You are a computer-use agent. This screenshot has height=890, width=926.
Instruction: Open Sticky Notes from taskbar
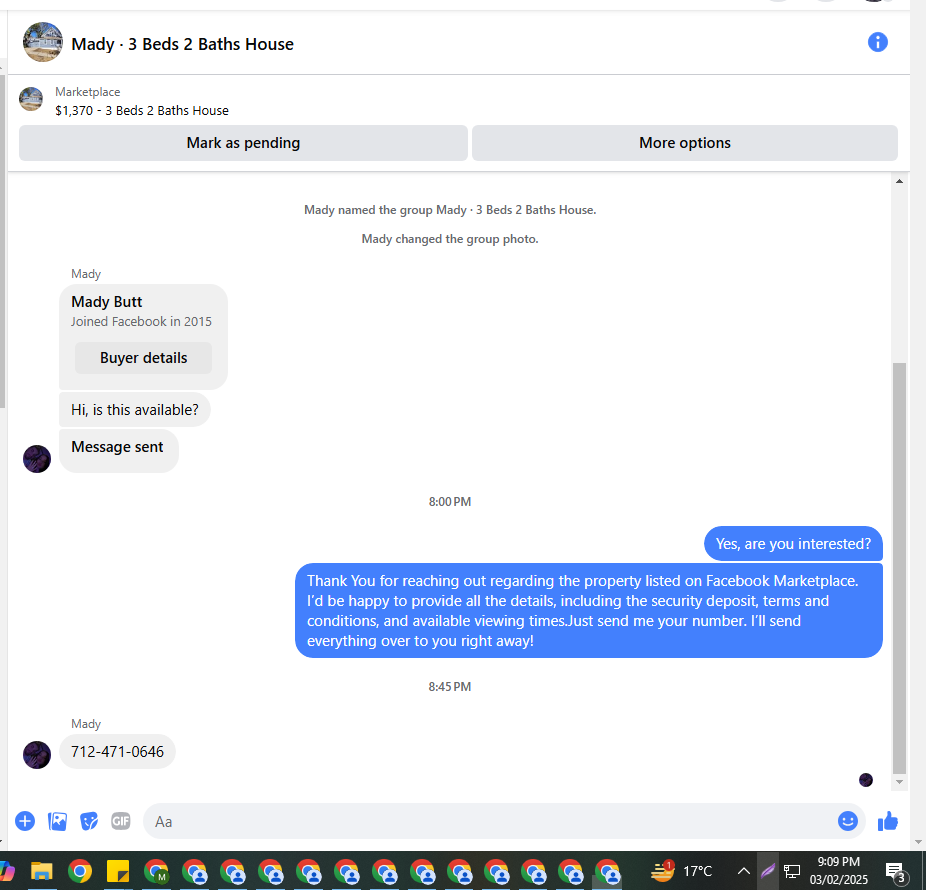pos(118,871)
